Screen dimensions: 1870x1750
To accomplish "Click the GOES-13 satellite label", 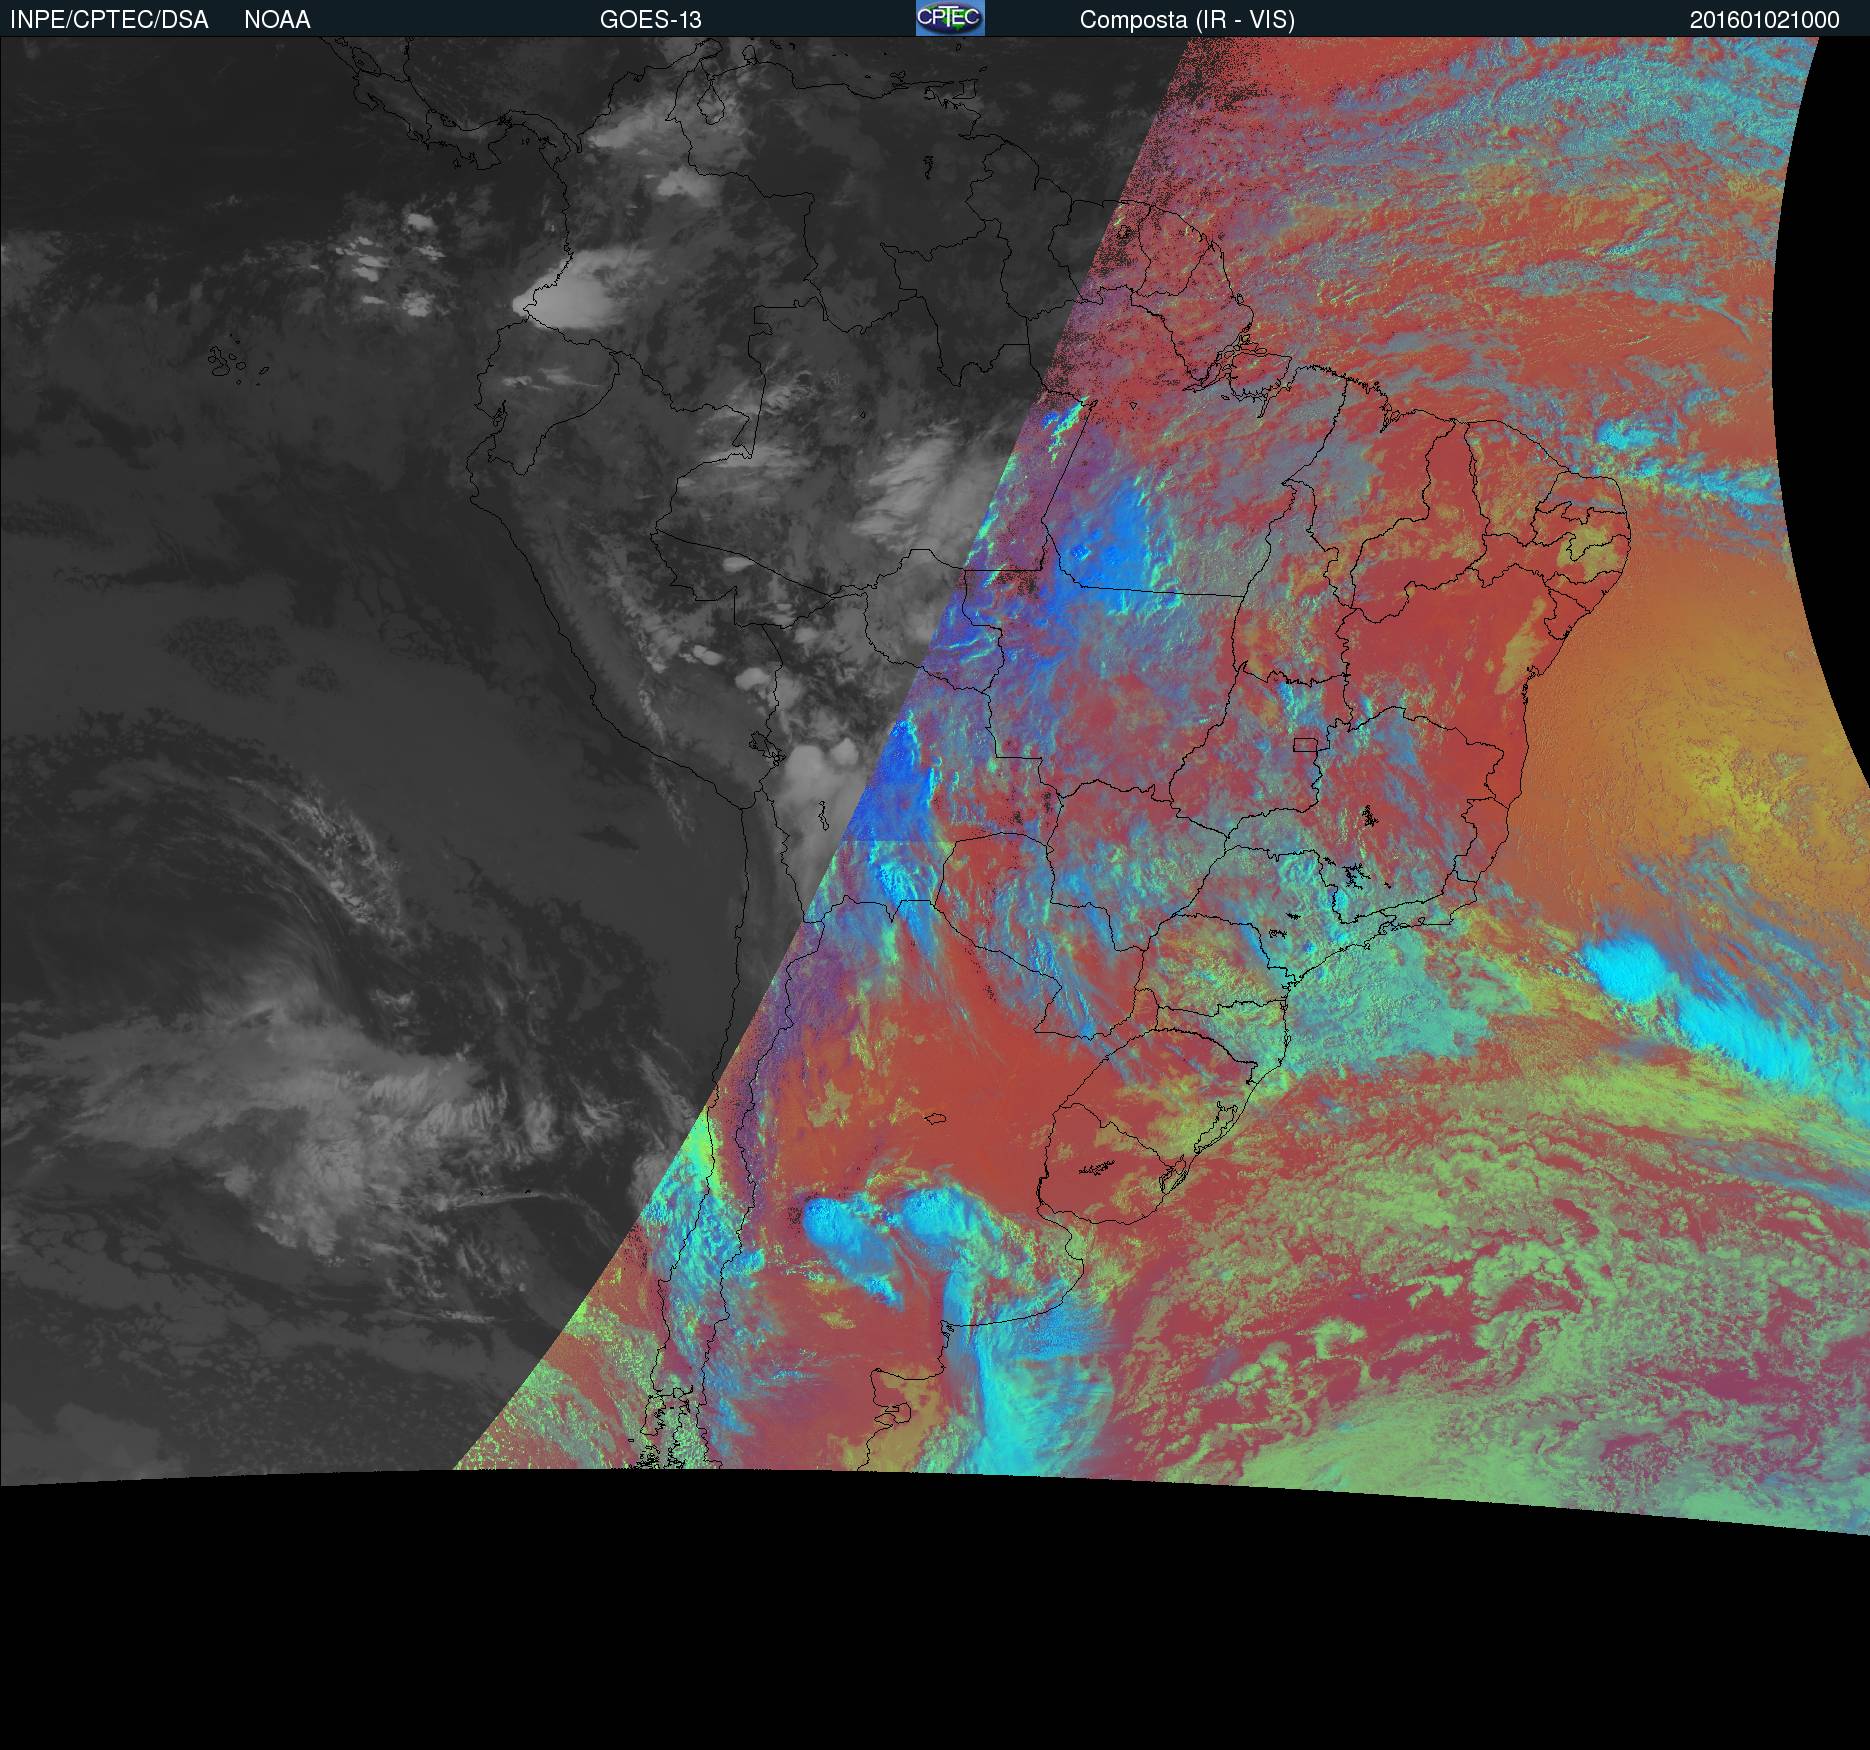I will (650, 20).
